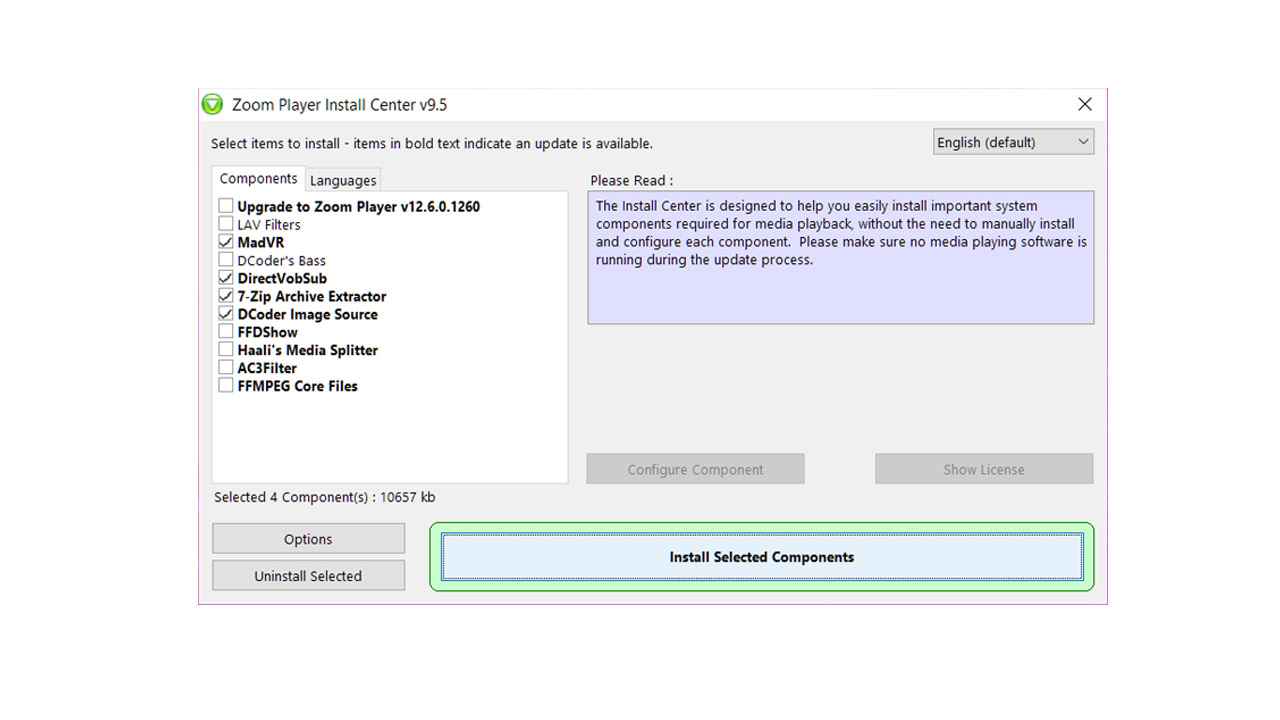Click the Configure Component button
The width and height of the screenshot is (1280, 720).
695,469
